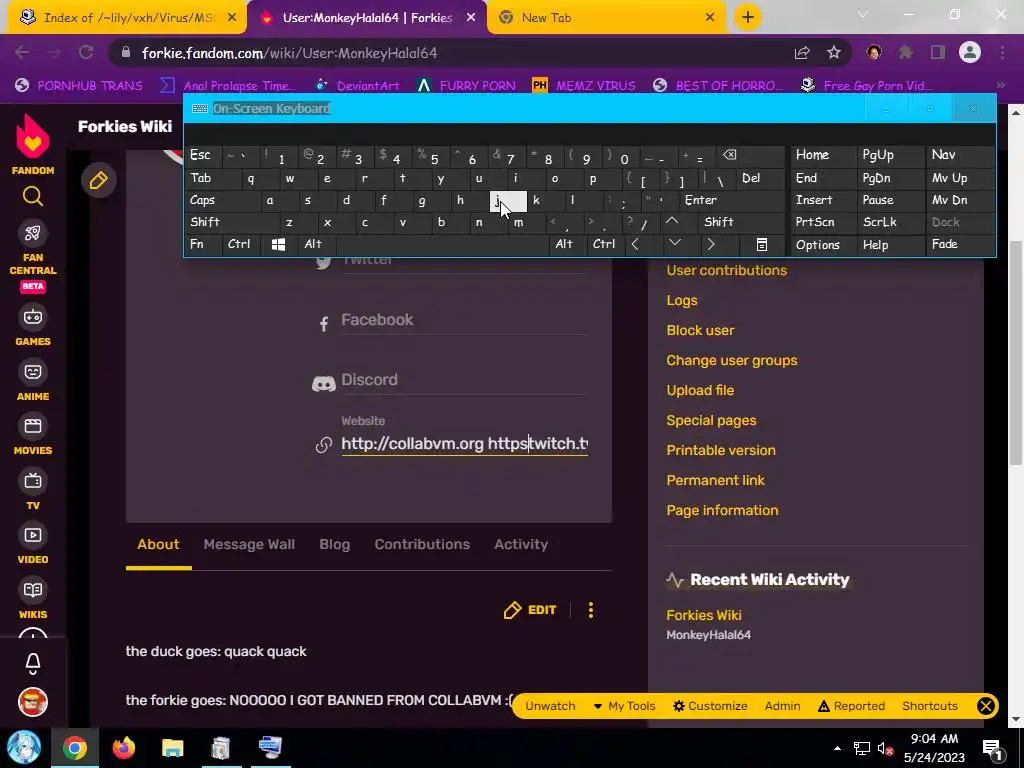Viewport: 1024px width, 768px height.
Task: Click the pencil edit profile icon
Action: [99, 180]
